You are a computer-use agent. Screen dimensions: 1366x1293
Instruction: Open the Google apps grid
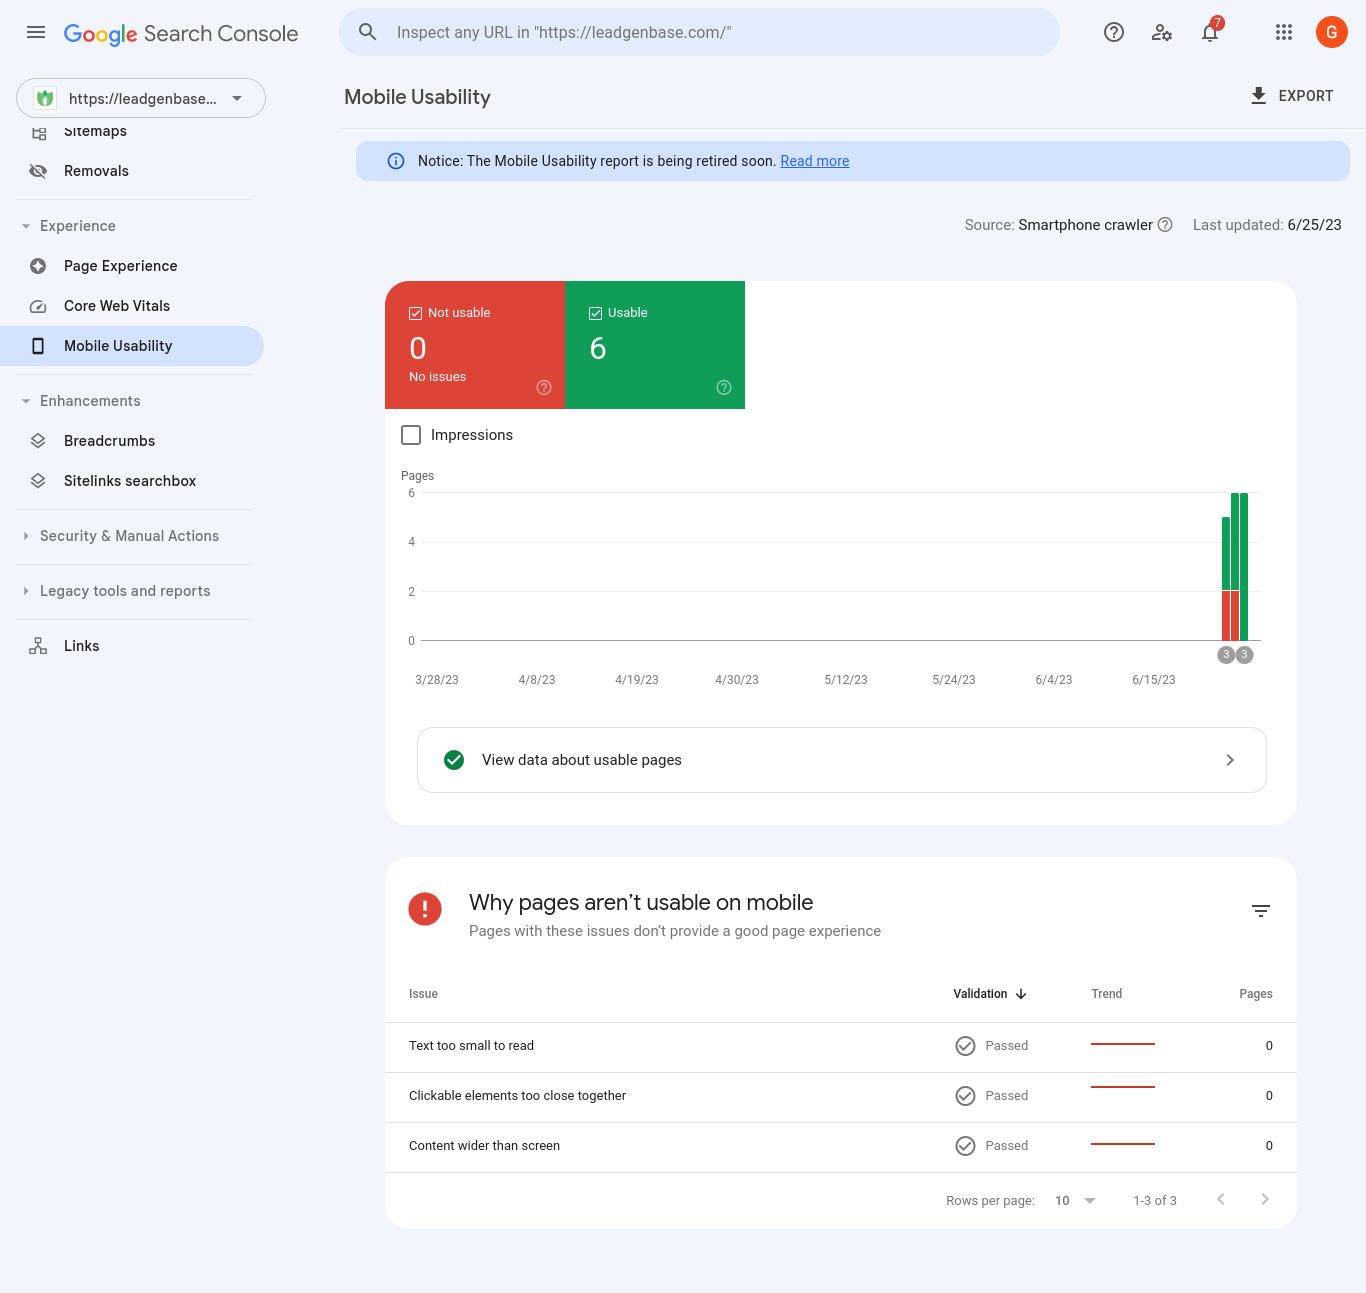1284,32
